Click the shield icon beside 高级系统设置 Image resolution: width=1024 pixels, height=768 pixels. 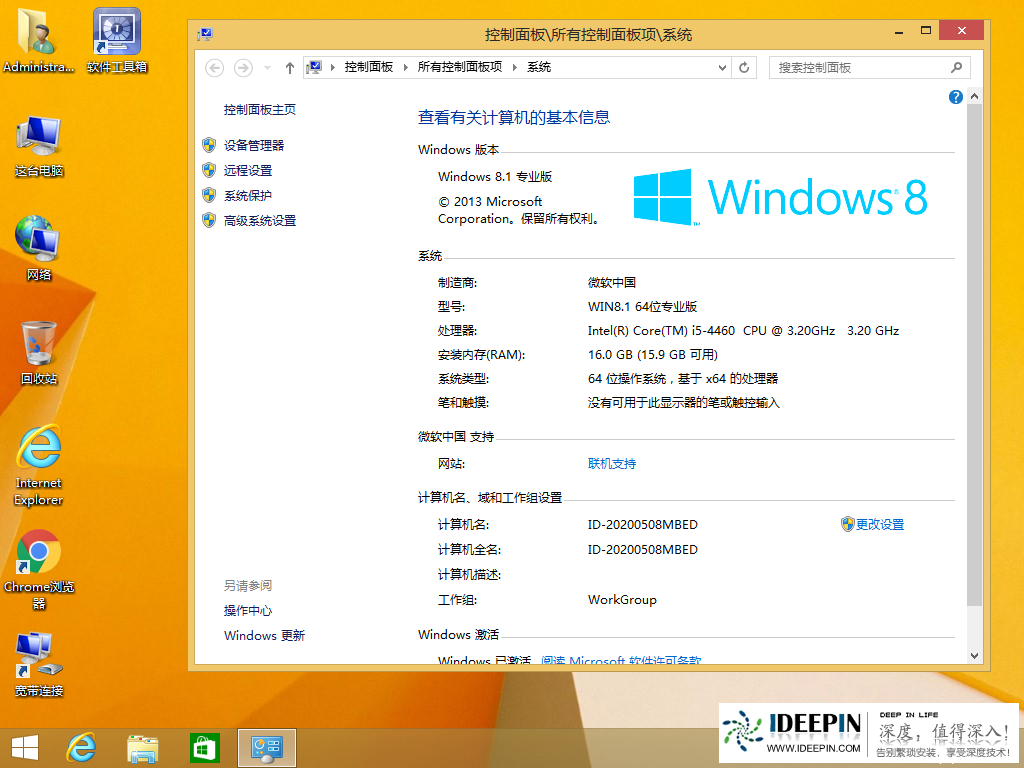click(x=209, y=220)
